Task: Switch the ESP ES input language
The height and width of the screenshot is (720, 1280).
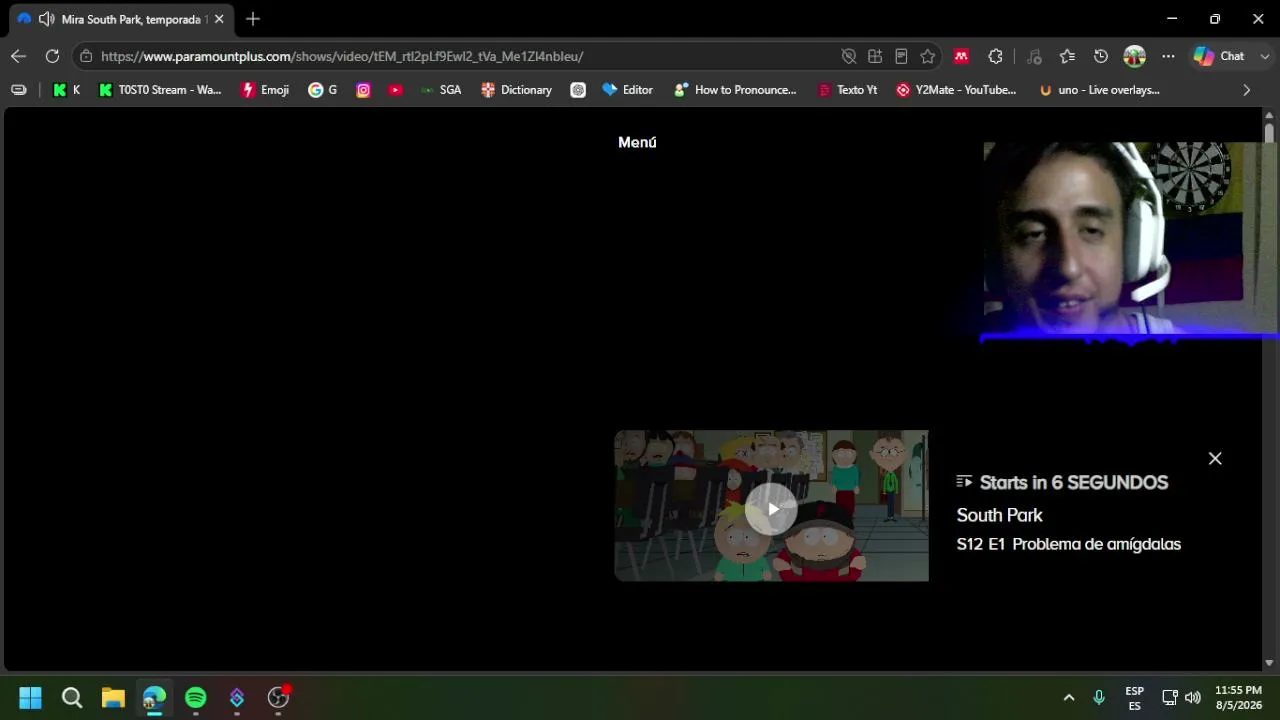Action: [x=1134, y=697]
